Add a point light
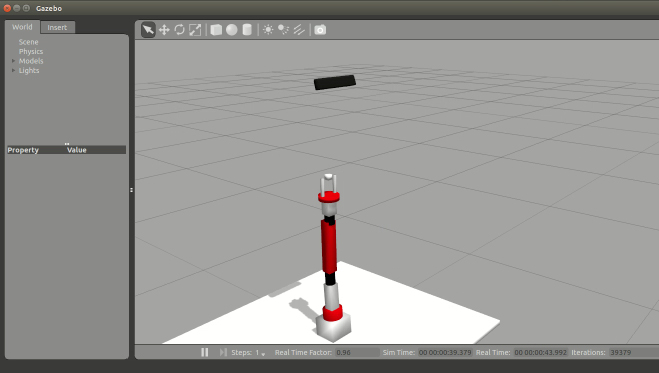 268,30
